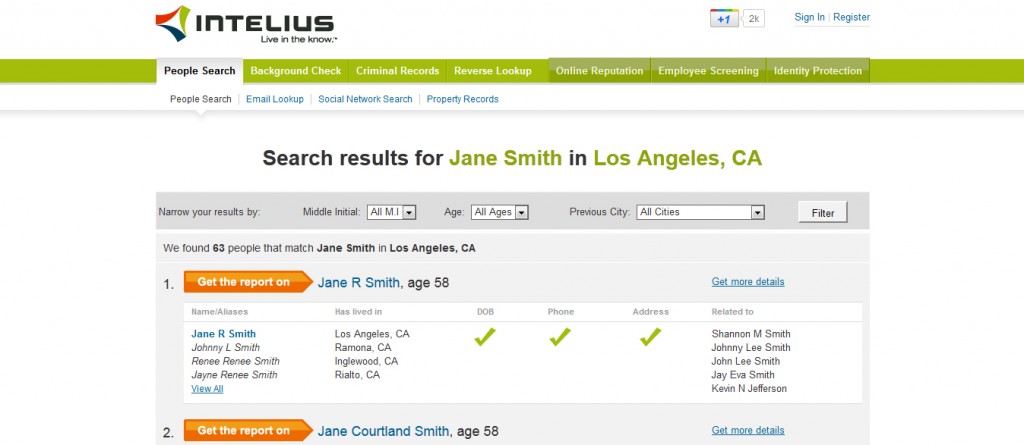Click the Filter button
1024x445 pixels.
[823, 213]
